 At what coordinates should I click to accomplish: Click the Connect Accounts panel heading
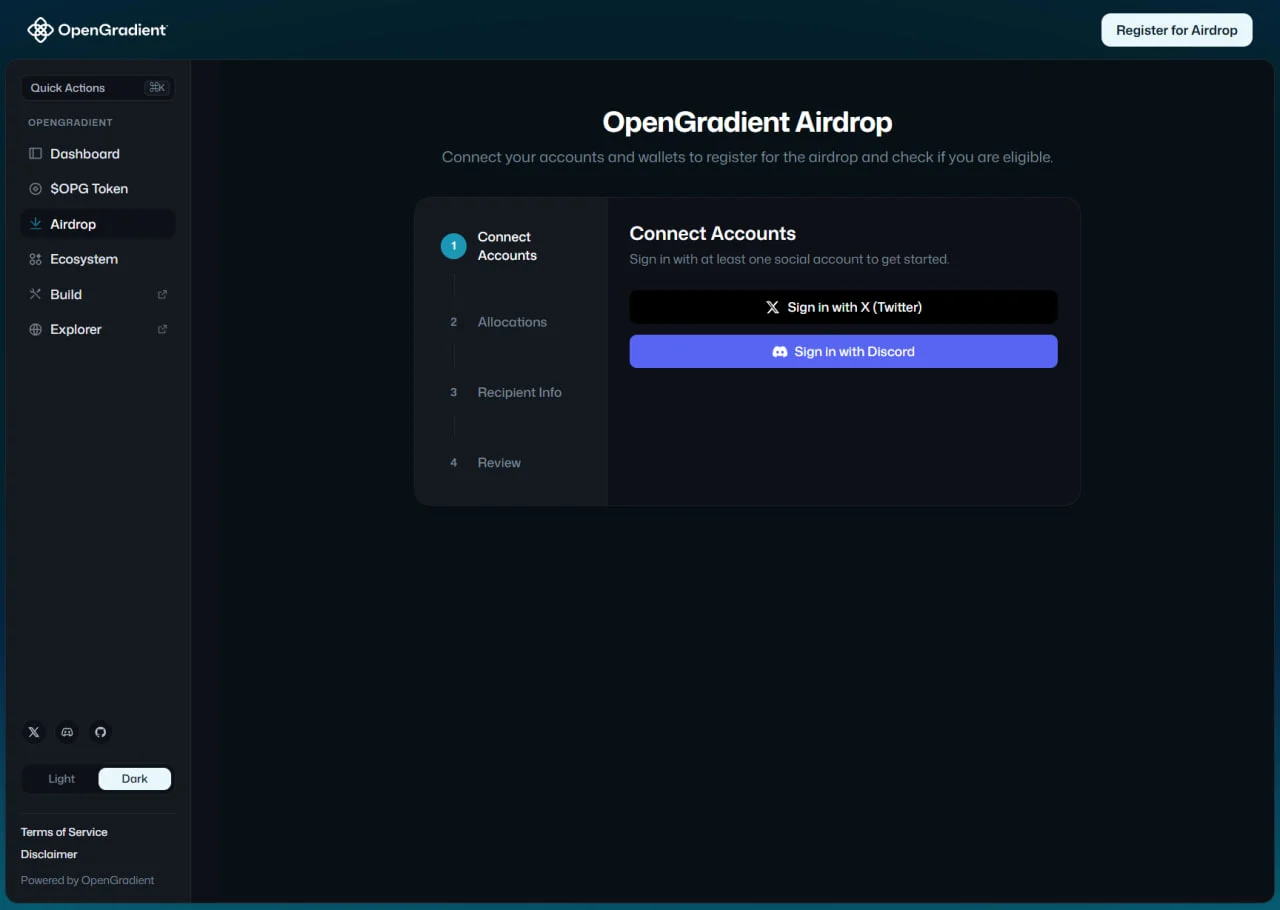(x=712, y=233)
